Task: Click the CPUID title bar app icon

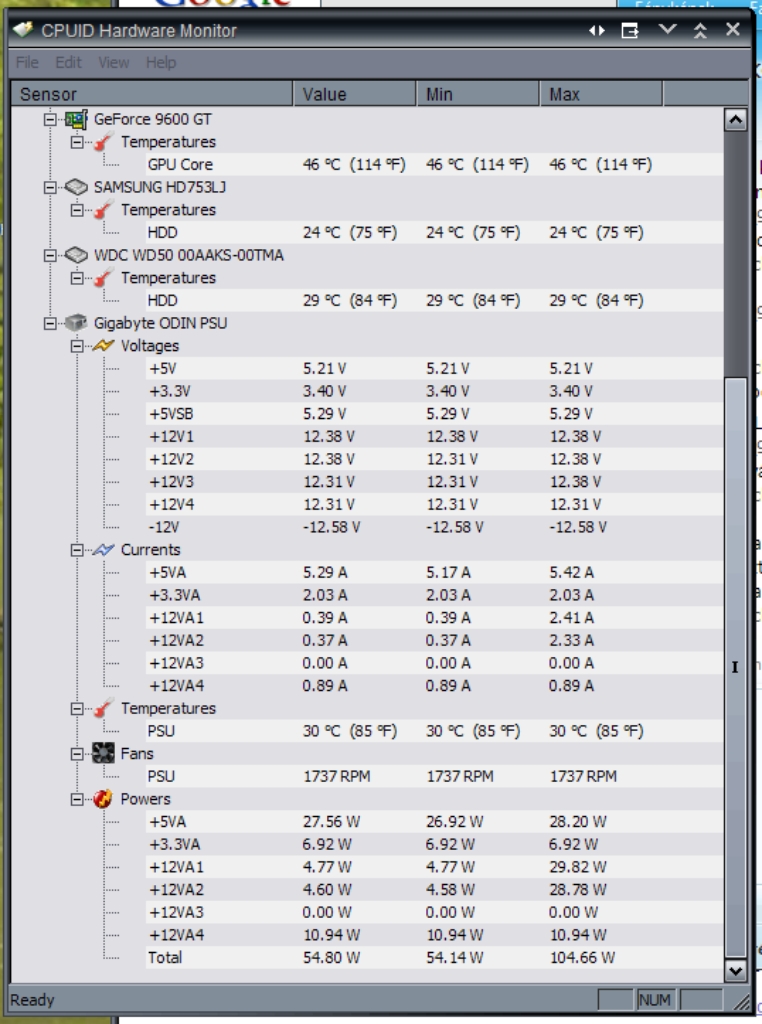Action: click(x=23, y=29)
